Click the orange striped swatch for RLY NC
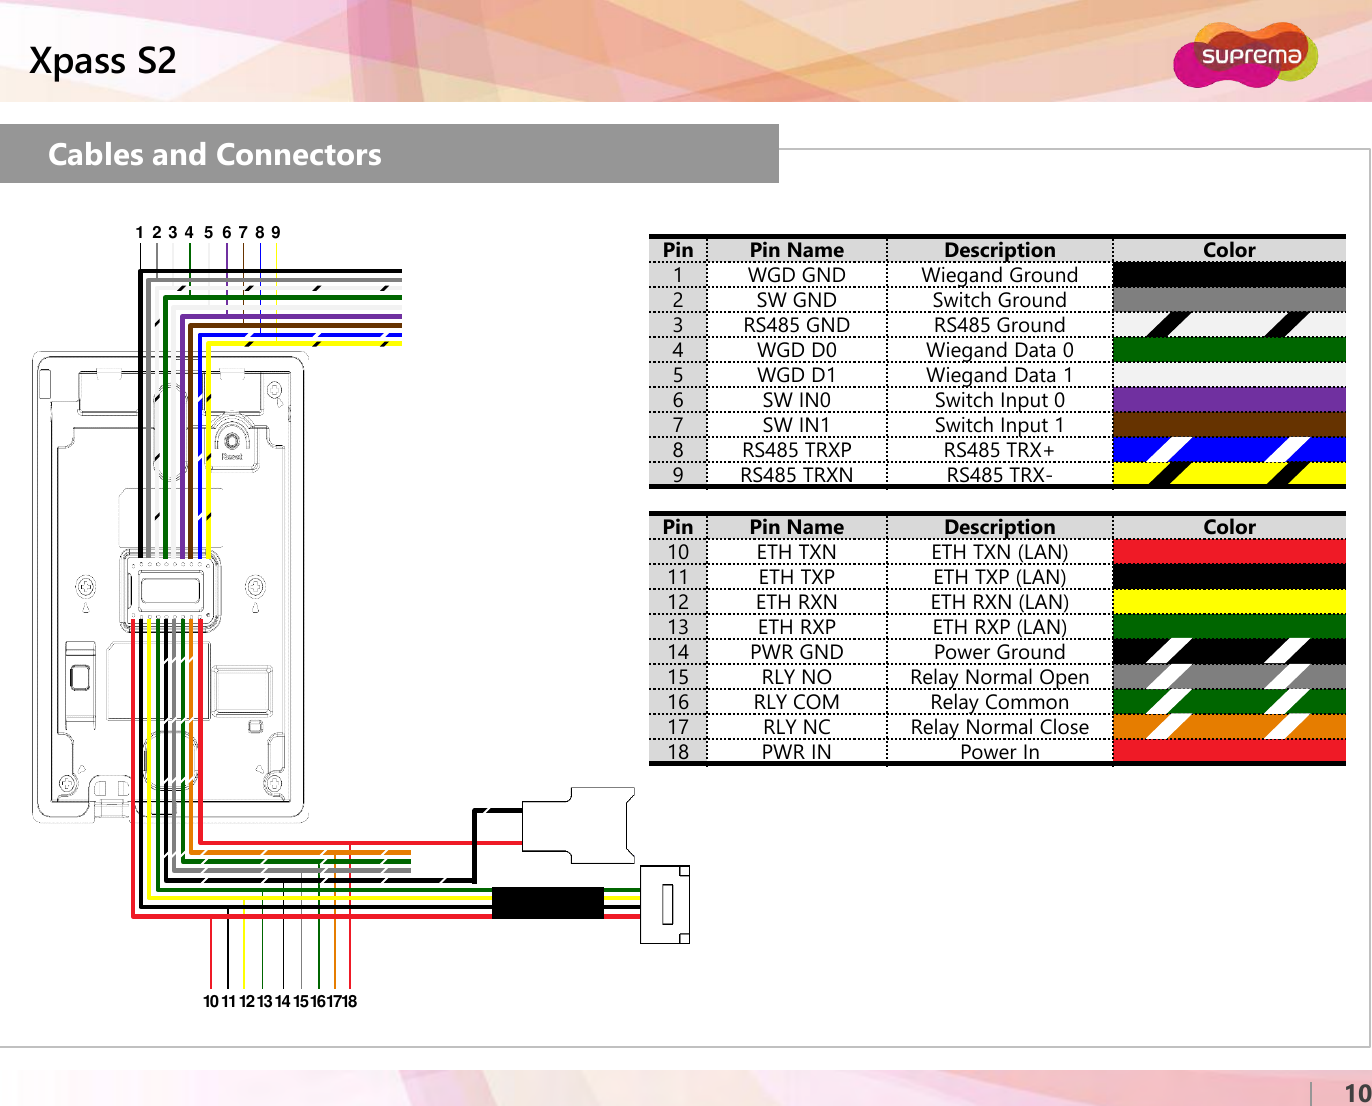The image size is (1372, 1106). coord(1229,727)
